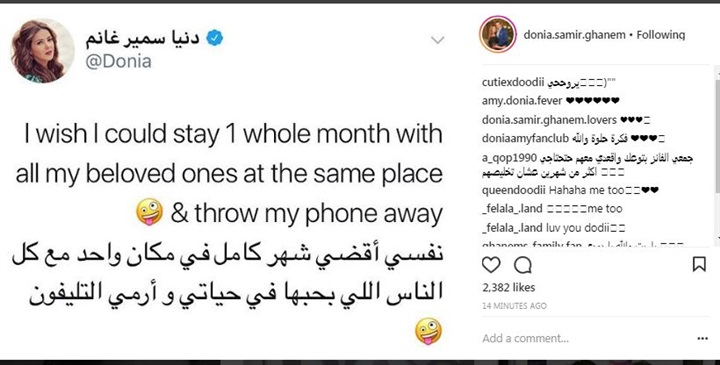Visit queendoodii commenter profile

click(514, 190)
